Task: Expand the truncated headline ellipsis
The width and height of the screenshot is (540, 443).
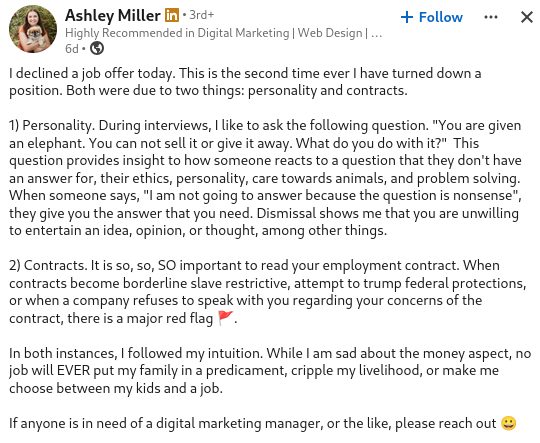Action: (x=377, y=35)
